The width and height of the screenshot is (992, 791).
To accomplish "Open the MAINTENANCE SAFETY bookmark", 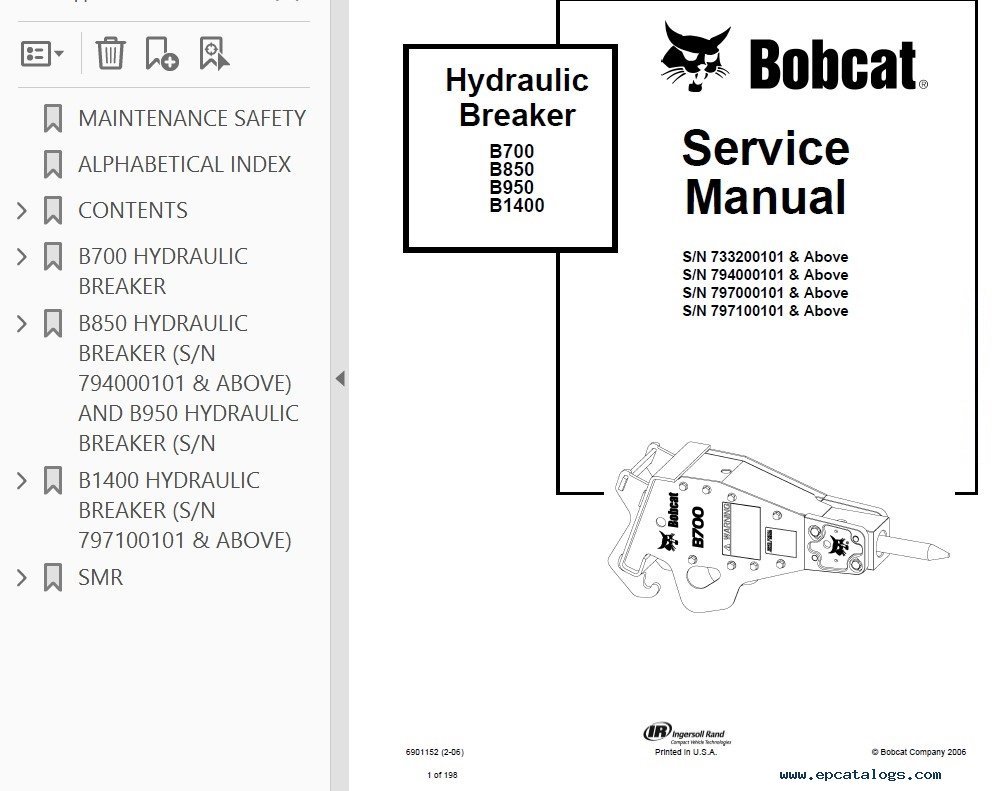I will pyautogui.click(x=190, y=117).
